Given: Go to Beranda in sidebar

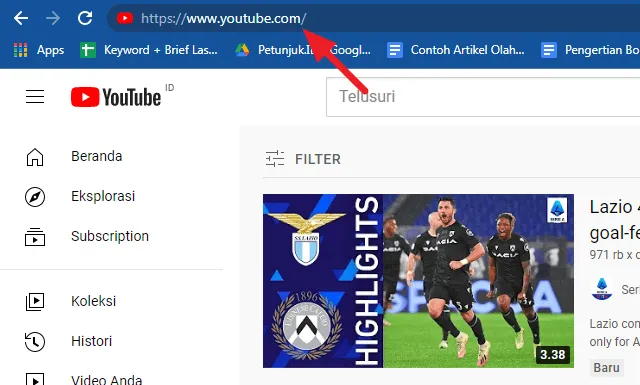Looking at the screenshot, I should pyautogui.click(x=96, y=156).
